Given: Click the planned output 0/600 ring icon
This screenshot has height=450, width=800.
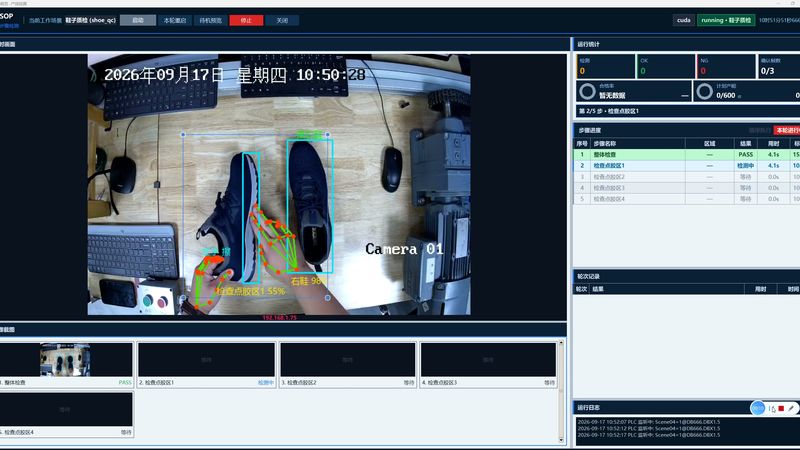Looking at the screenshot, I should [705, 92].
